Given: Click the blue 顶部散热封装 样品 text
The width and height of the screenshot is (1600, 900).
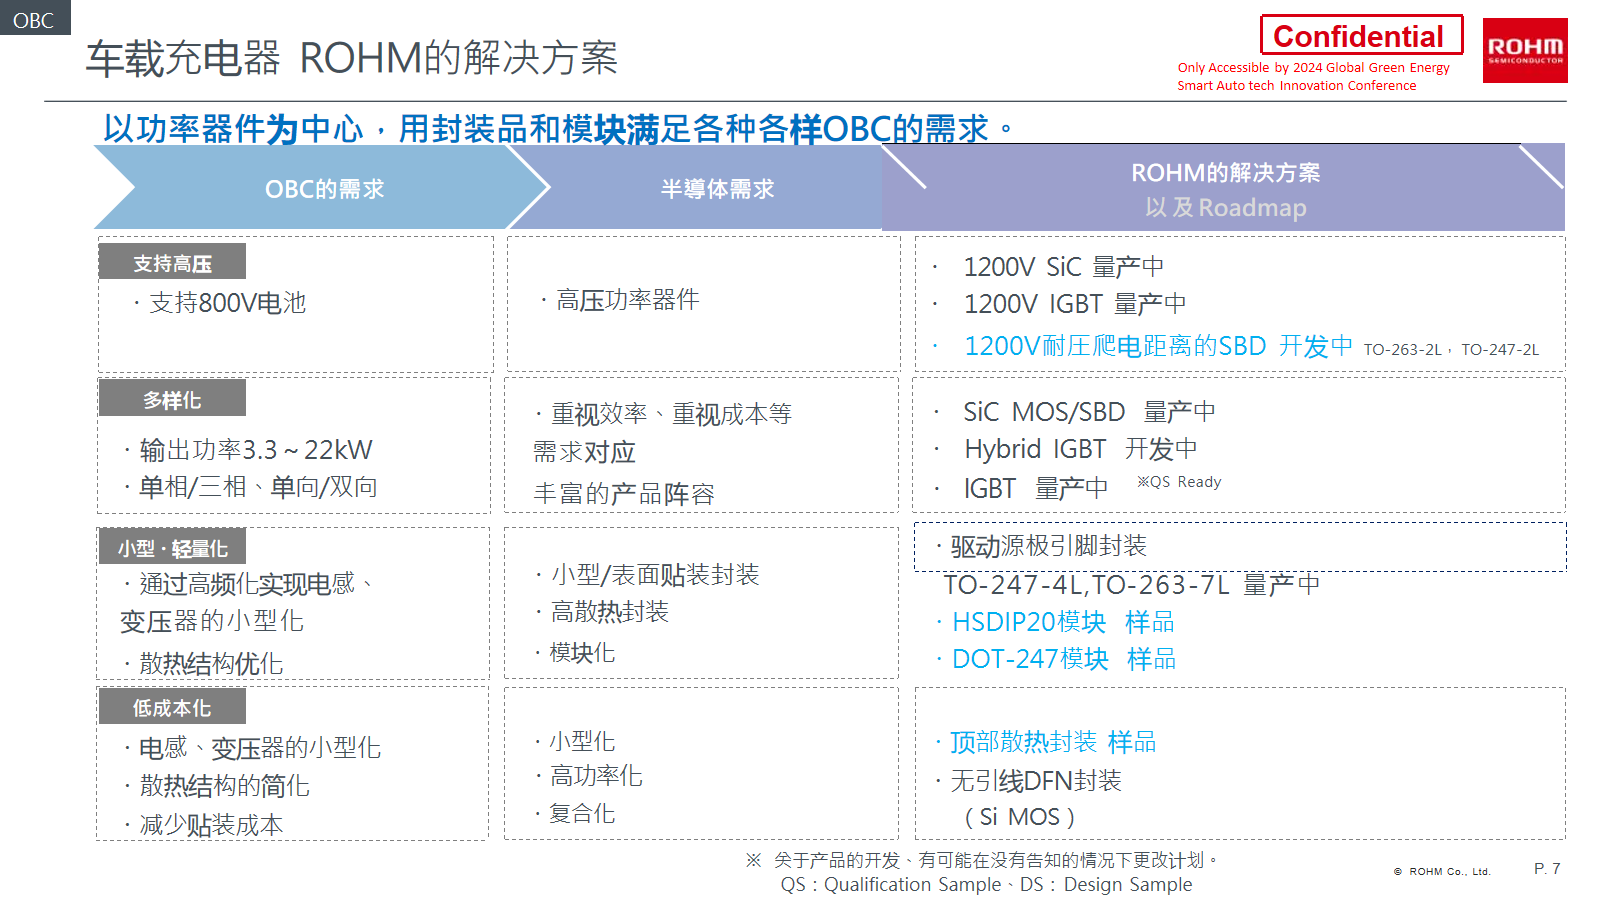Looking at the screenshot, I should [x=1052, y=742].
